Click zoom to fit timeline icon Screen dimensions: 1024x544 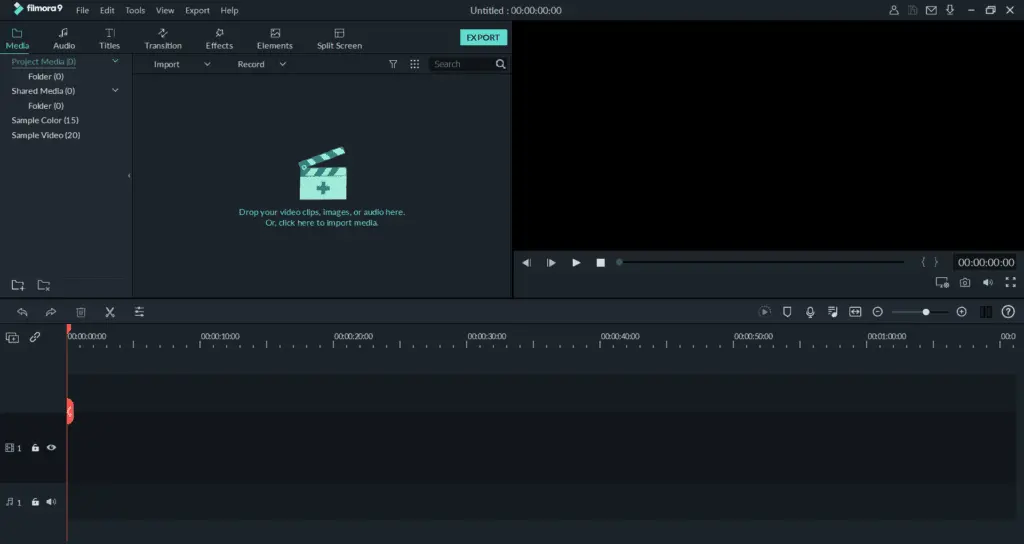click(x=855, y=312)
